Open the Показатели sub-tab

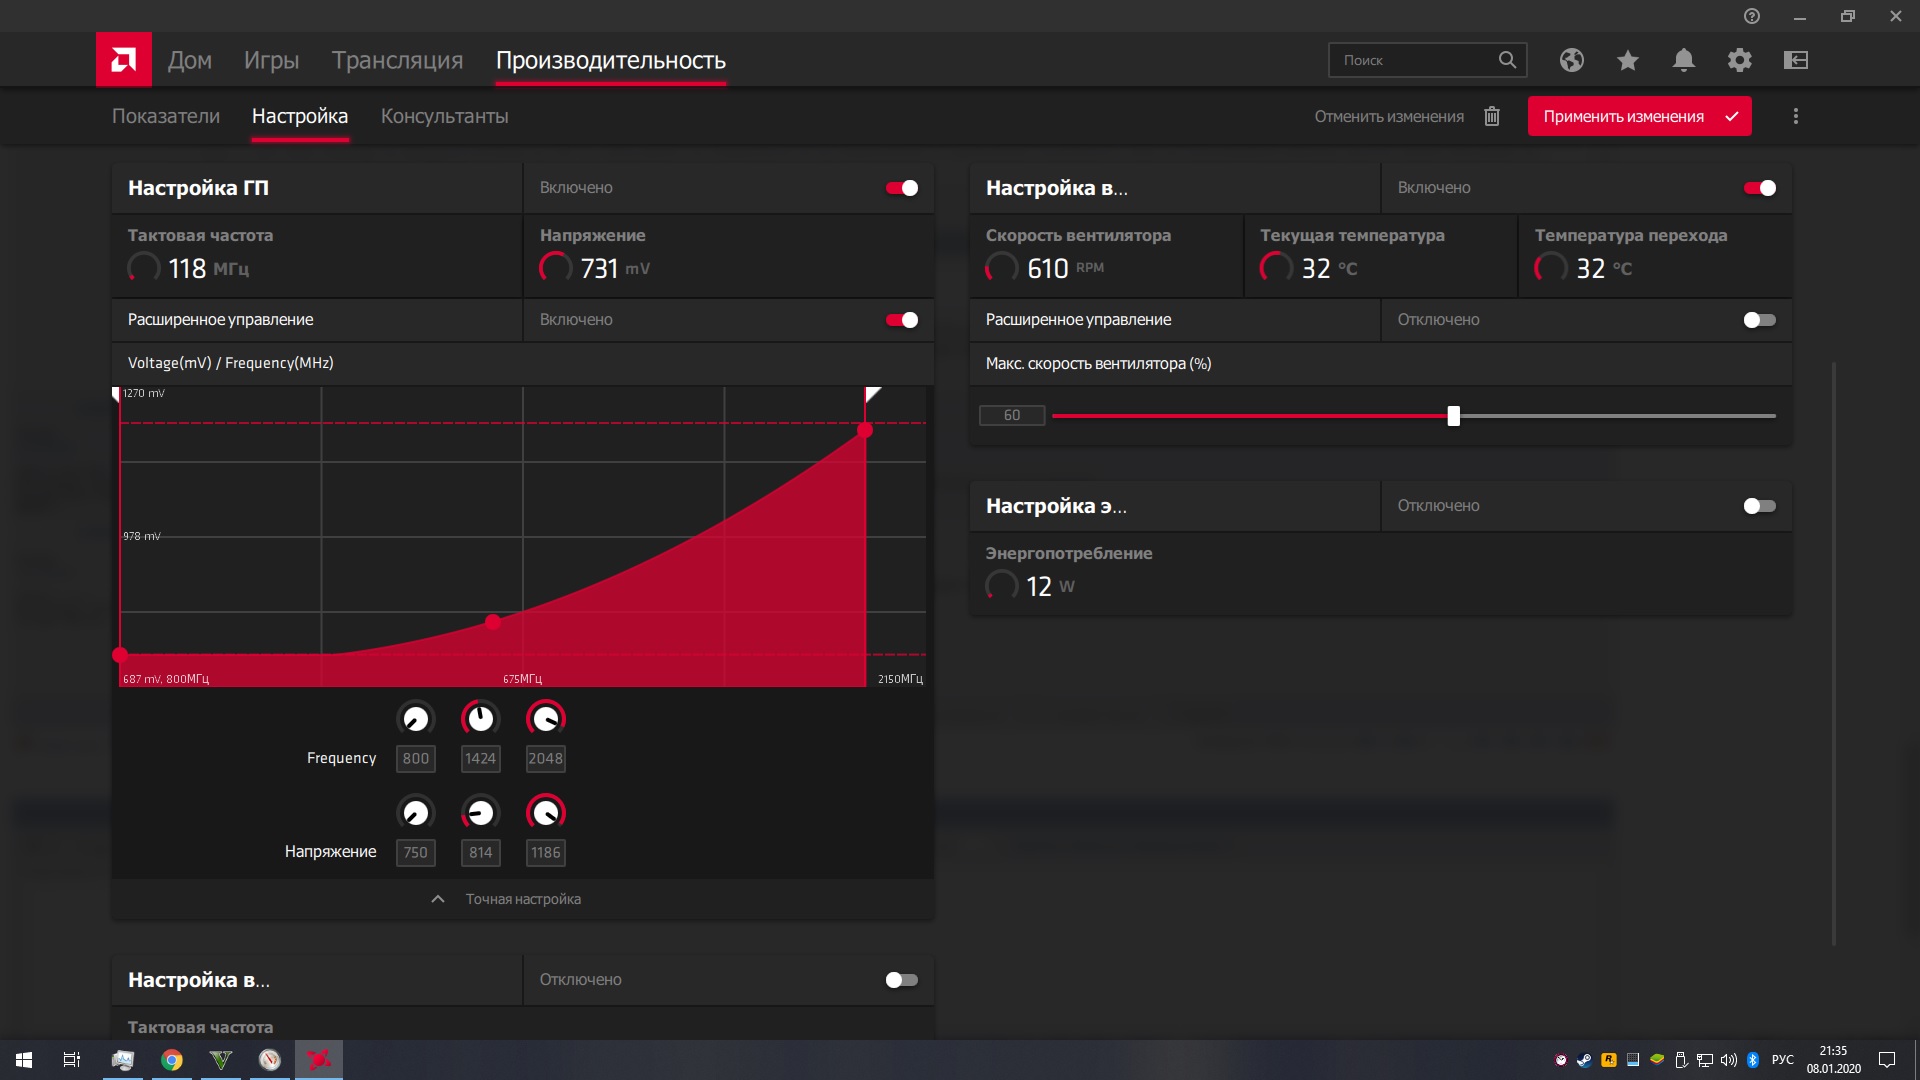tap(166, 116)
